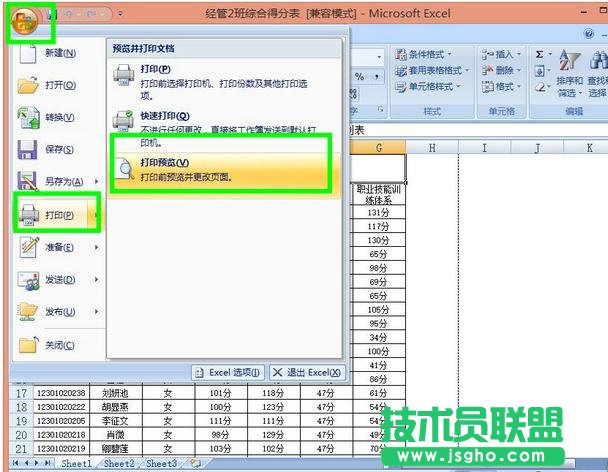608x472 pixels.
Task: Click the Convert (转换) icon
Action: point(29,118)
